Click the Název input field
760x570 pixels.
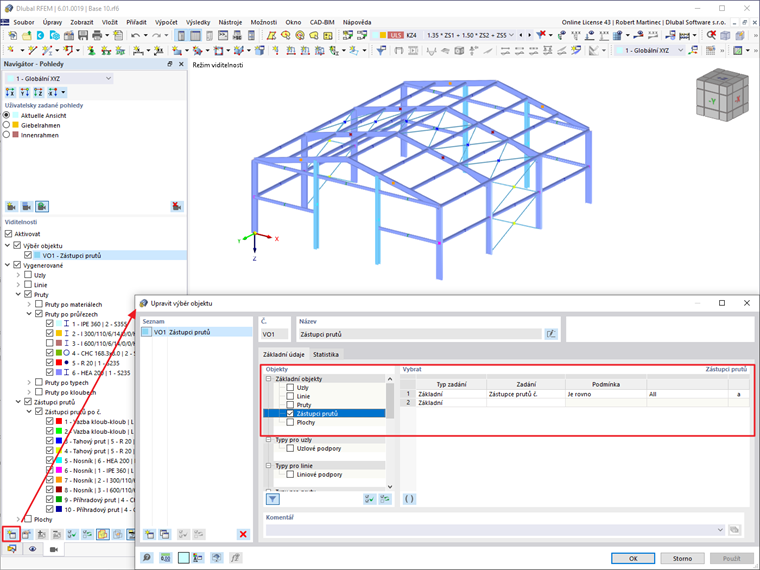click(x=419, y=334)
